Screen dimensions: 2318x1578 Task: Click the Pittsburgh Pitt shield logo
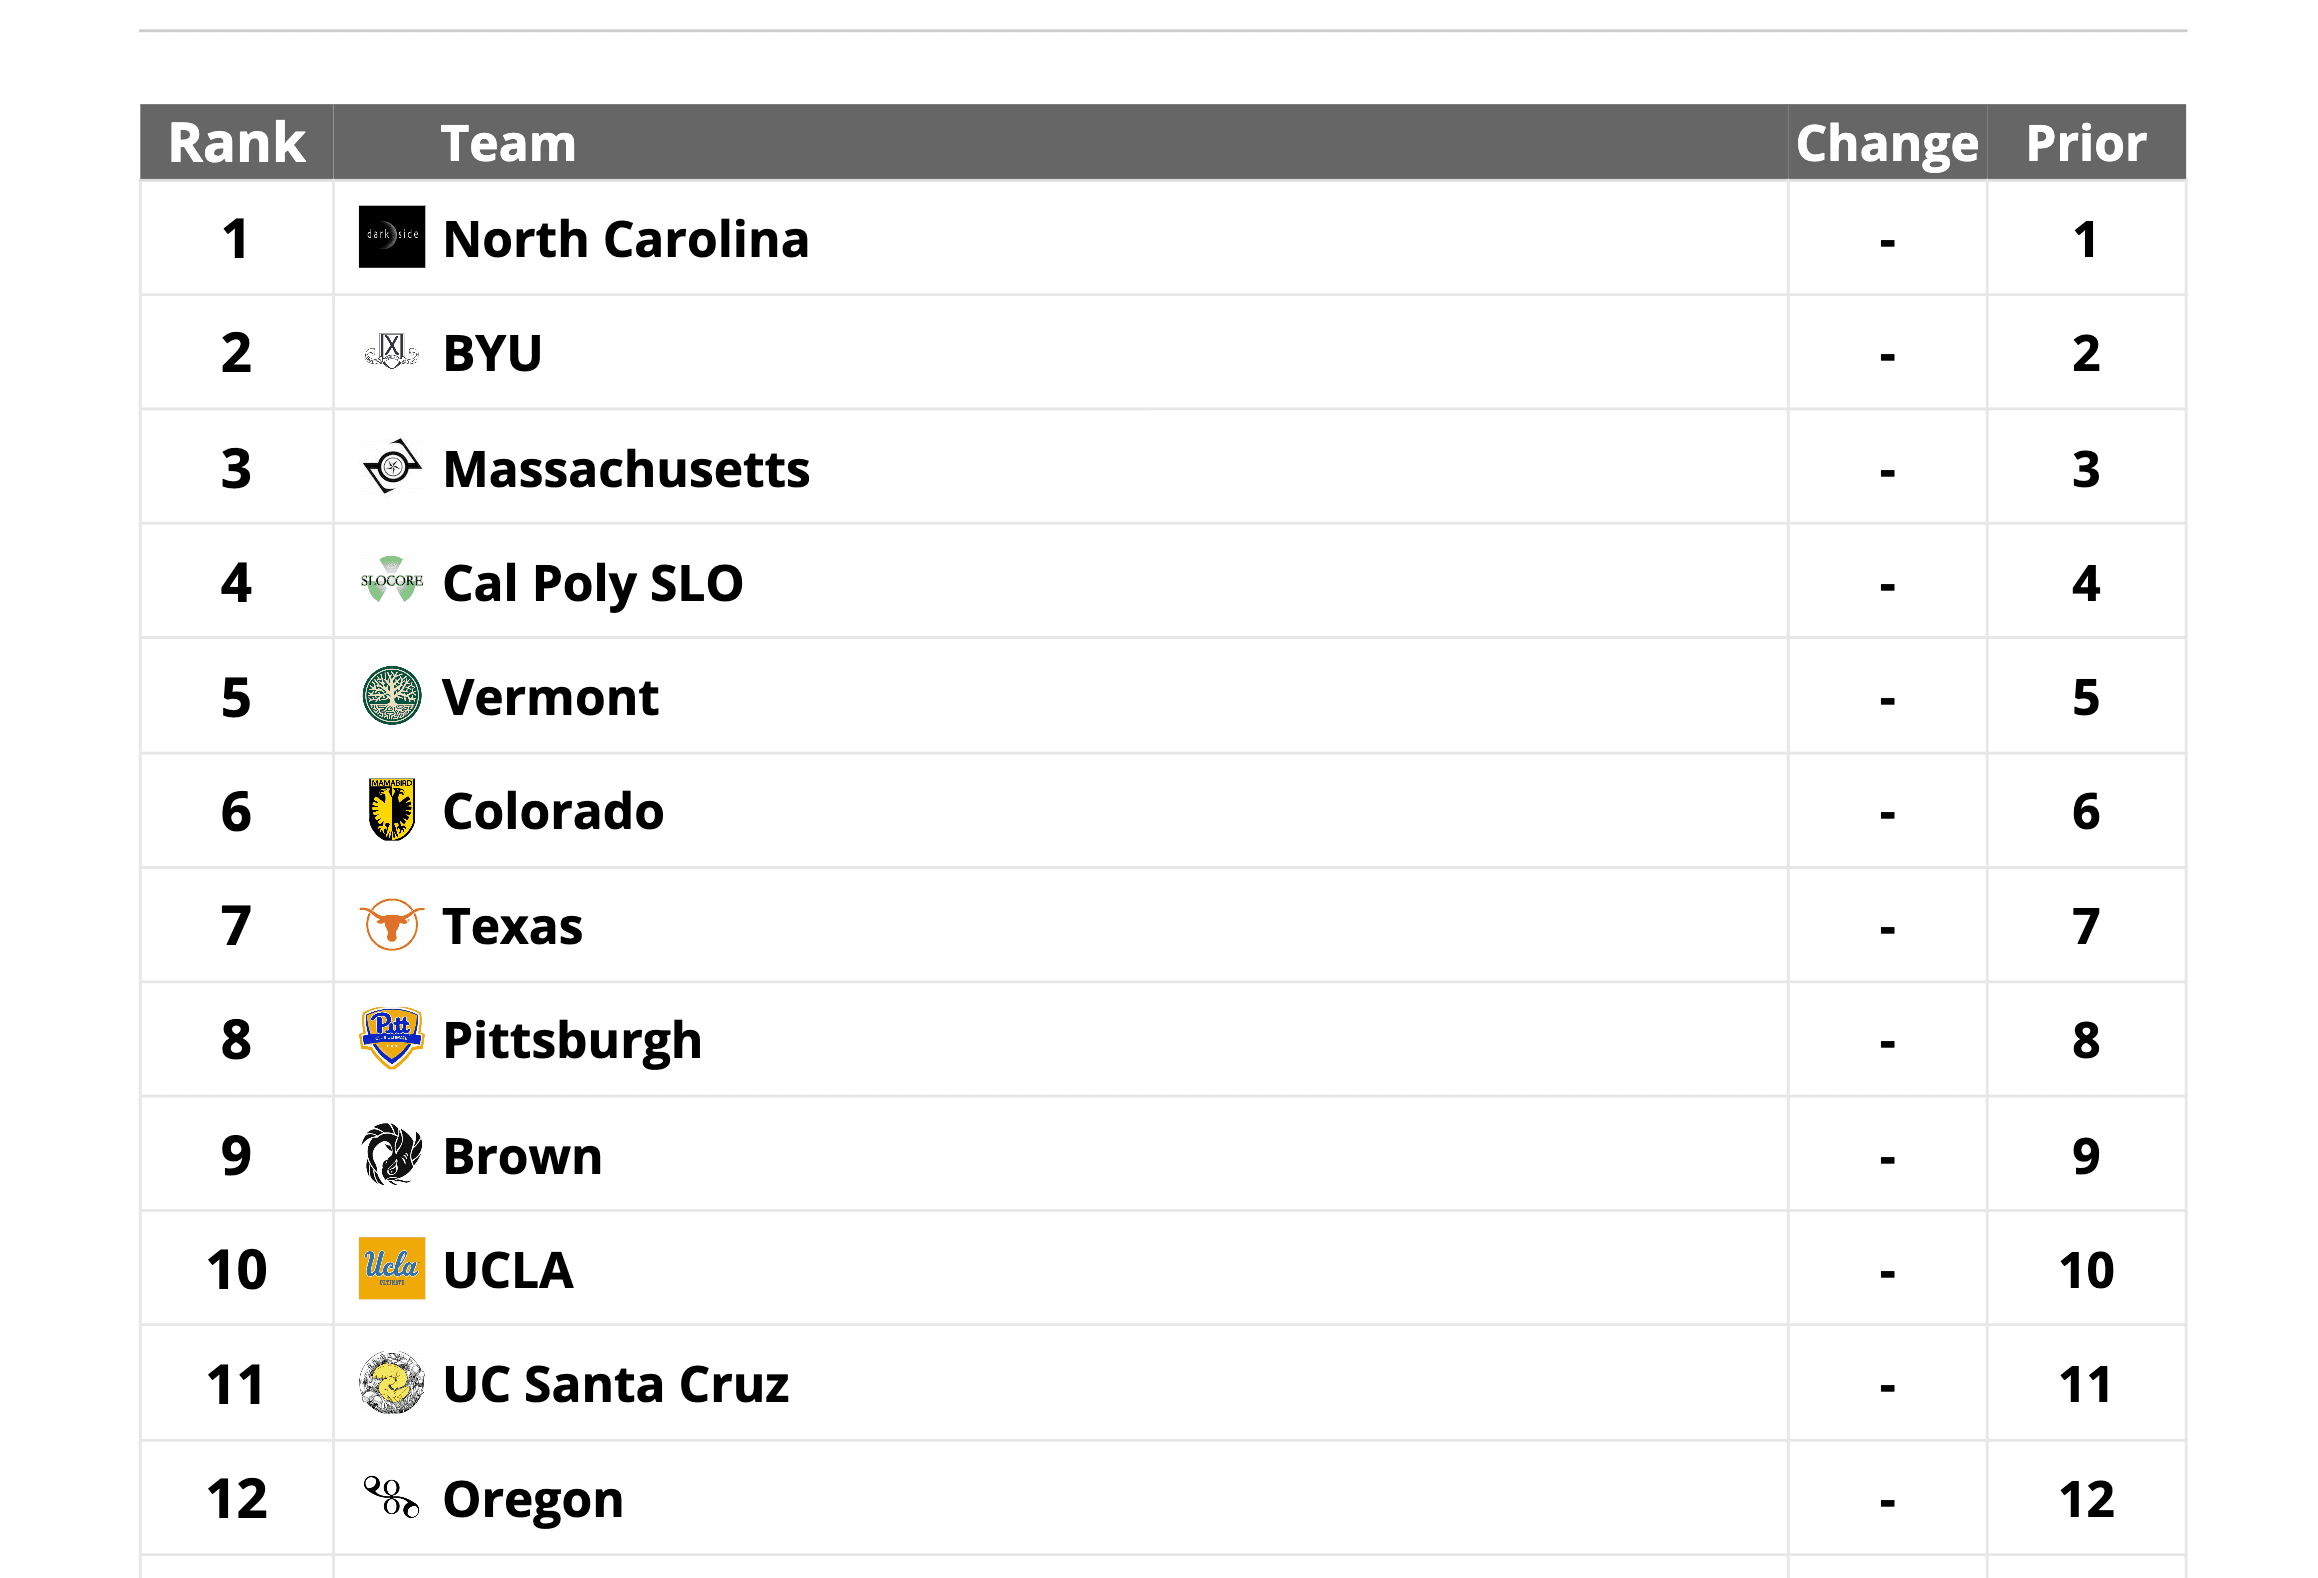click(391, 1038)
